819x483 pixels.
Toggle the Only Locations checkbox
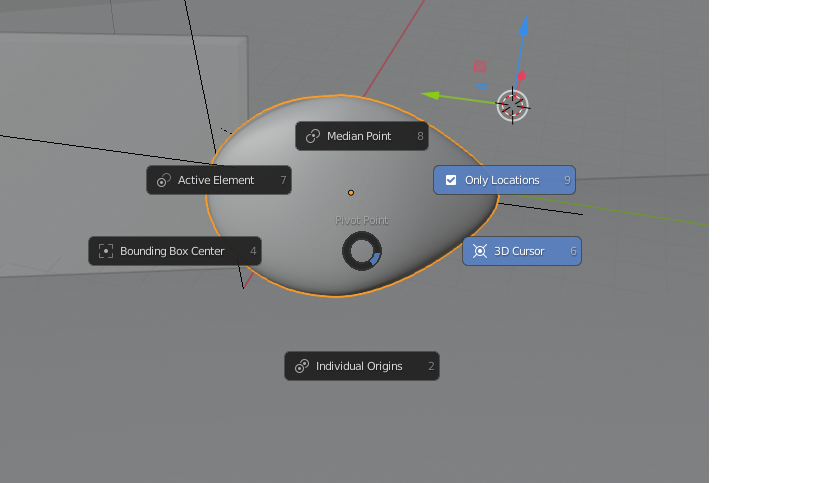451,180
